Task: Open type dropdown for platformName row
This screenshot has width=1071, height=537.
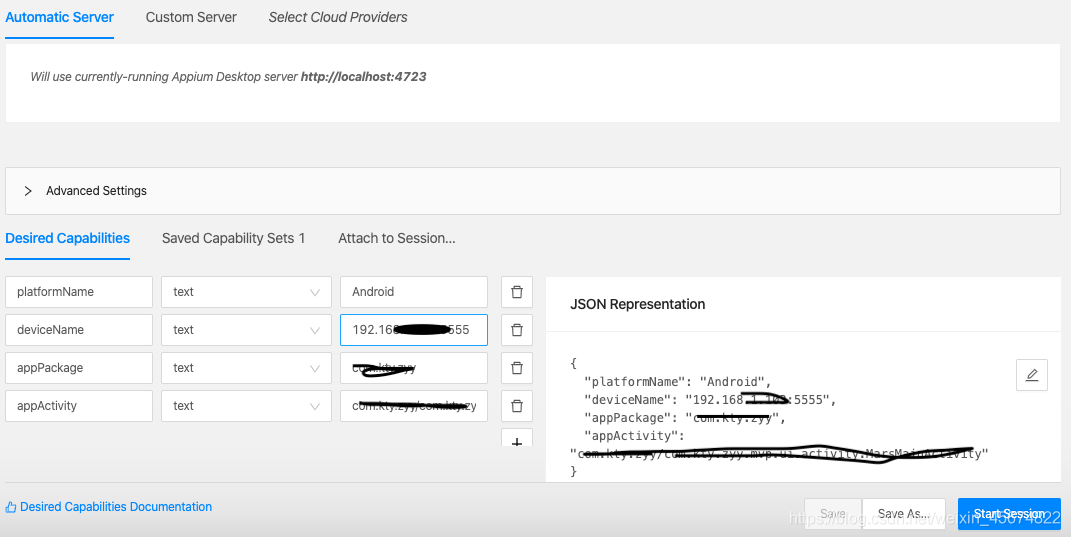Action: coord(246,292)
